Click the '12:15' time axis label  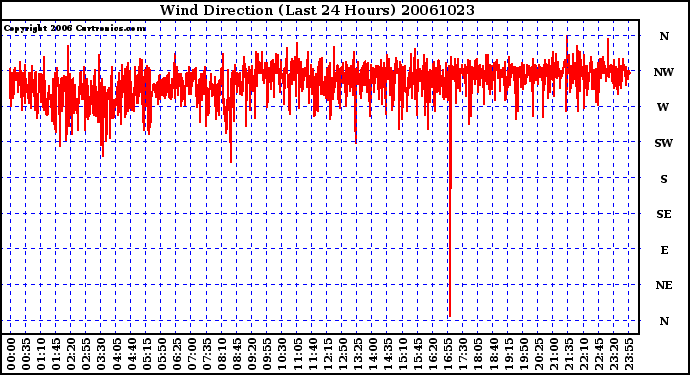327,354
